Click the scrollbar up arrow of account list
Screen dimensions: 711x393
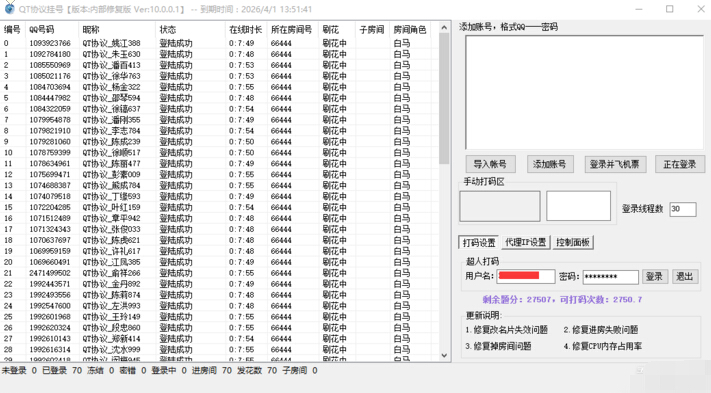point(444,28)
